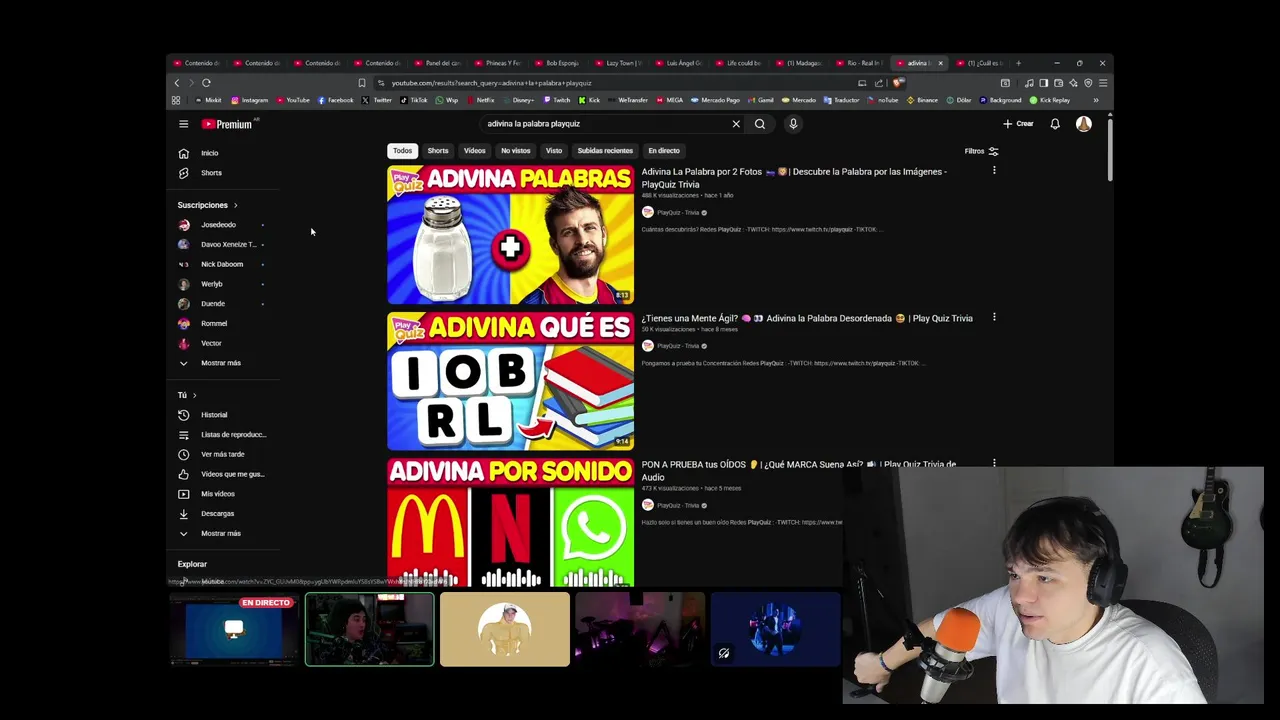Select the Subidas recientes chip

[x=605, y=151]
